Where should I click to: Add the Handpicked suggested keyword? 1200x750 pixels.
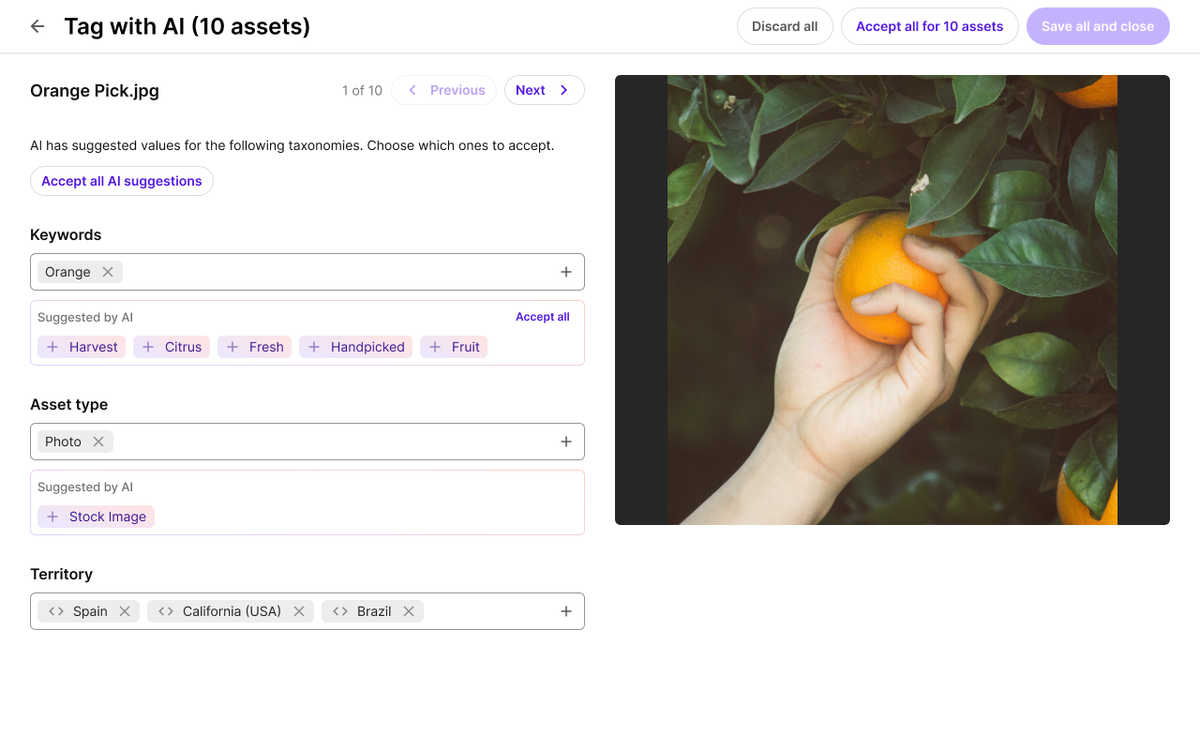[x=356, y=347]
